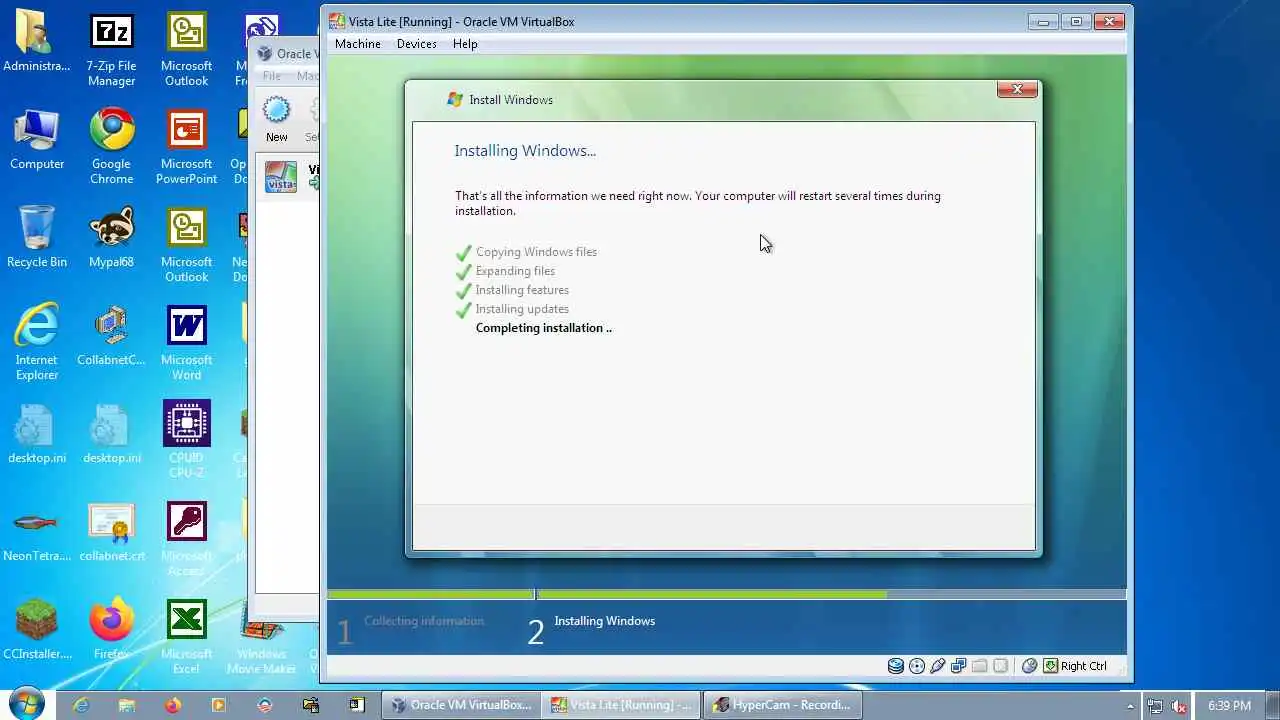Click New button in VirtualBox Manager toolbar
This screenshot has width=1280, height=720.
click(276, 119)
